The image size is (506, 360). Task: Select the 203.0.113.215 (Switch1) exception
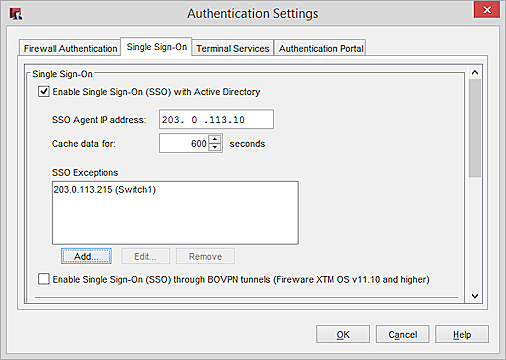tap(105, 189)
